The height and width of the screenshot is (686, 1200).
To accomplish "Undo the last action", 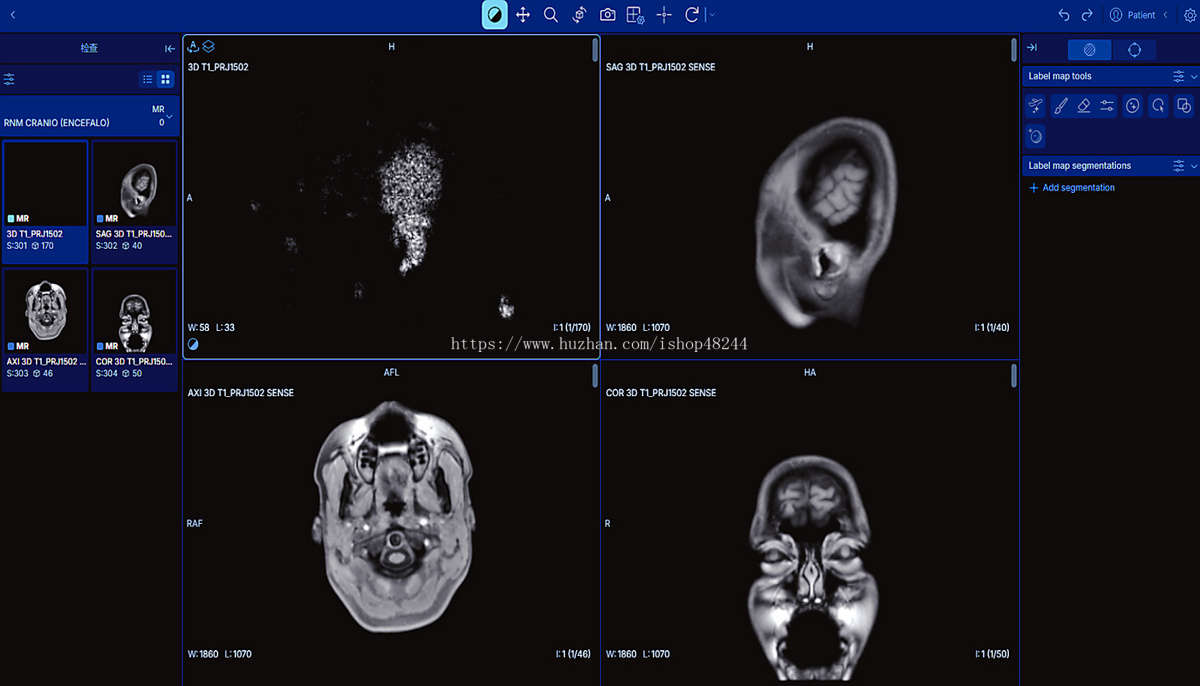I will click(x=1064, y=15).
